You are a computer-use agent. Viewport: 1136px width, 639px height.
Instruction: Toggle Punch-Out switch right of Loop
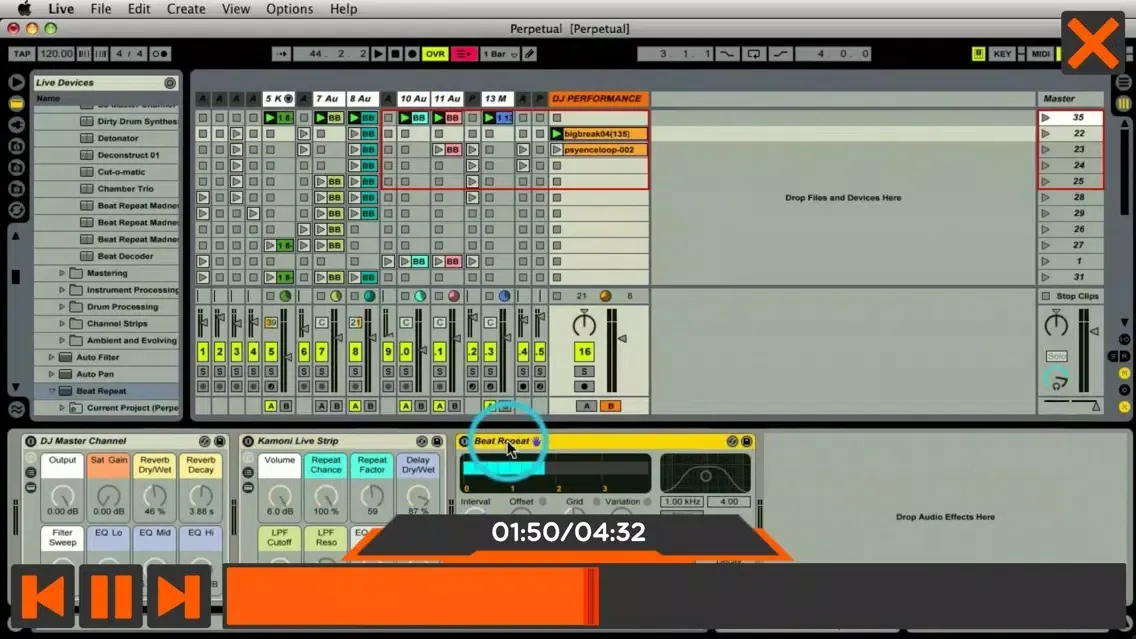coord(780,54)
